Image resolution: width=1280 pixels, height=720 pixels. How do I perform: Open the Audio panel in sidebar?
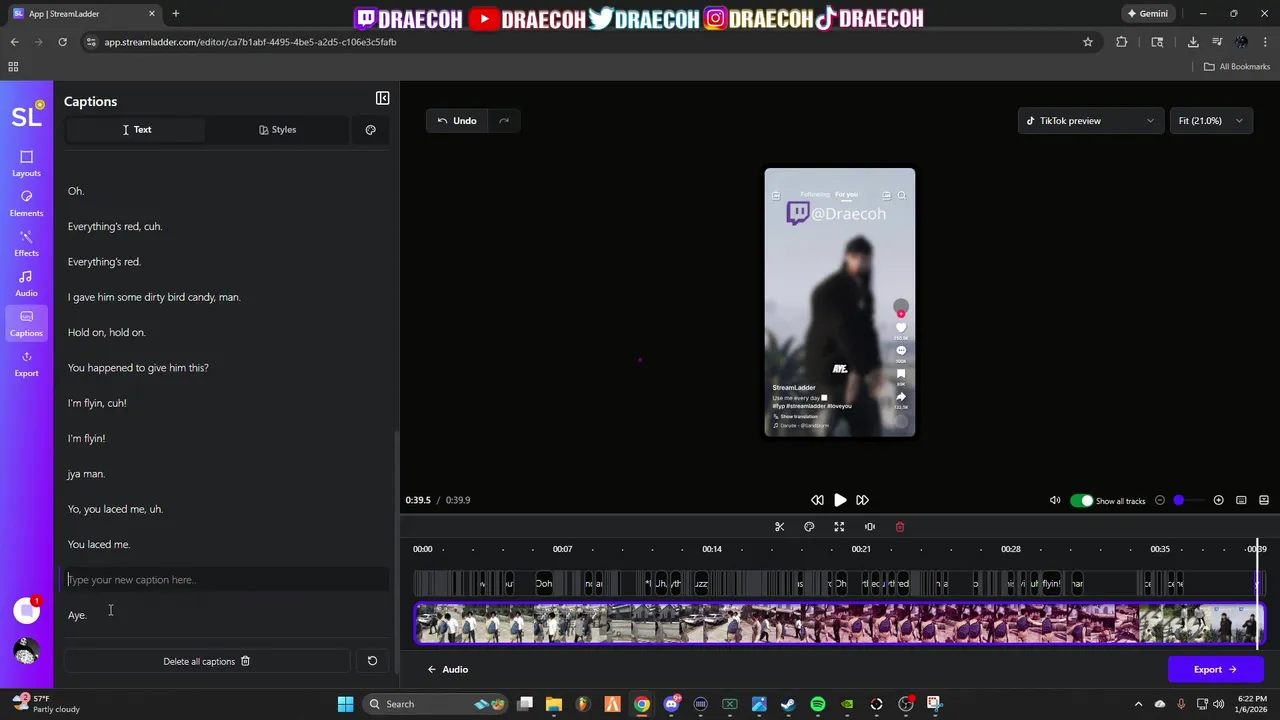(26, 283)
